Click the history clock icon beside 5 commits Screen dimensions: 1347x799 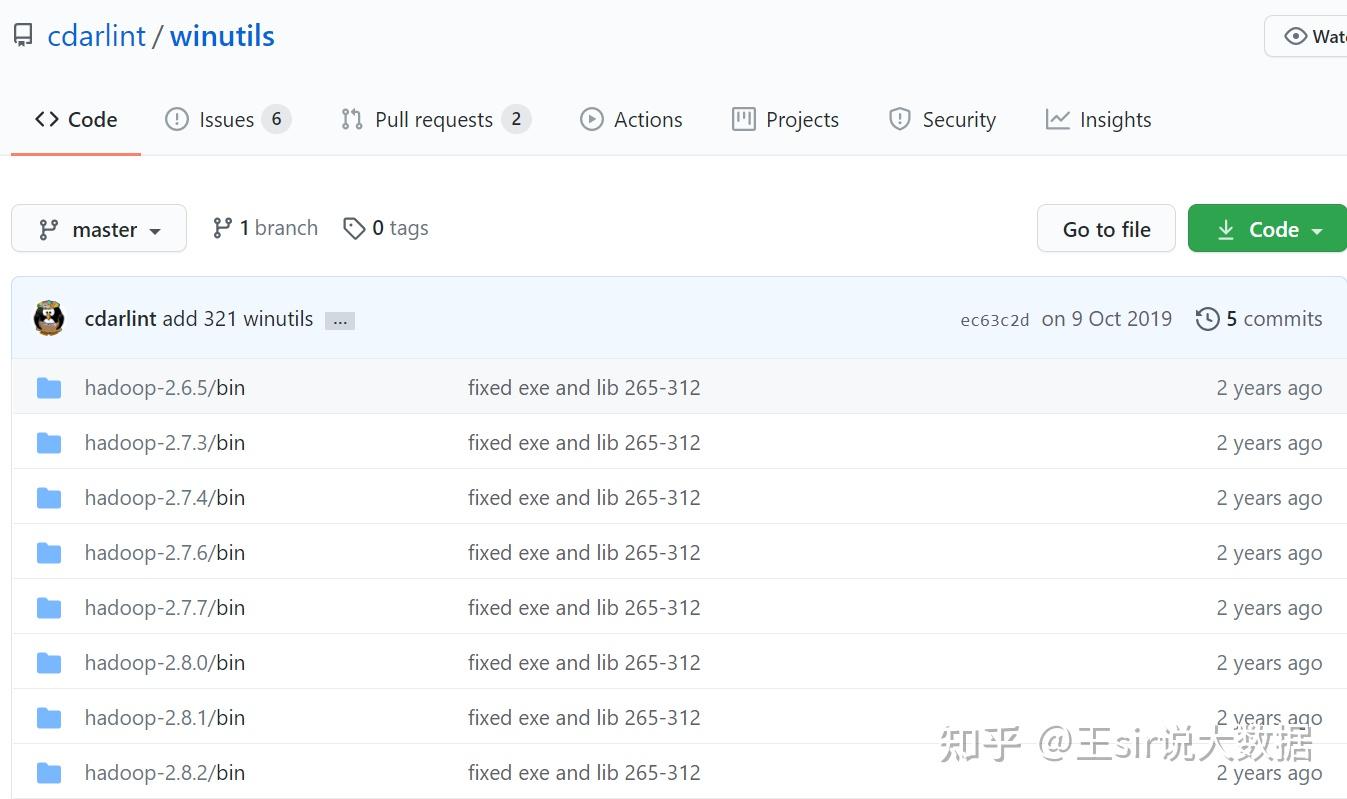click(1206, 318)
